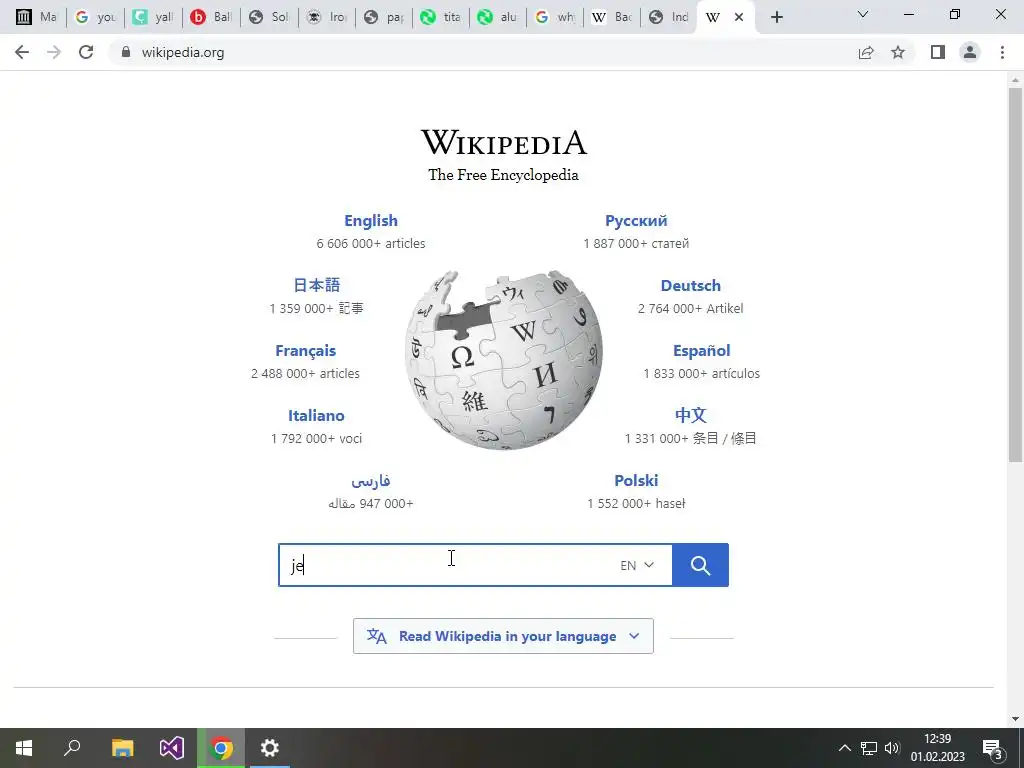
Task: Open the Chrome profile avatar
Action: point(970,52)
